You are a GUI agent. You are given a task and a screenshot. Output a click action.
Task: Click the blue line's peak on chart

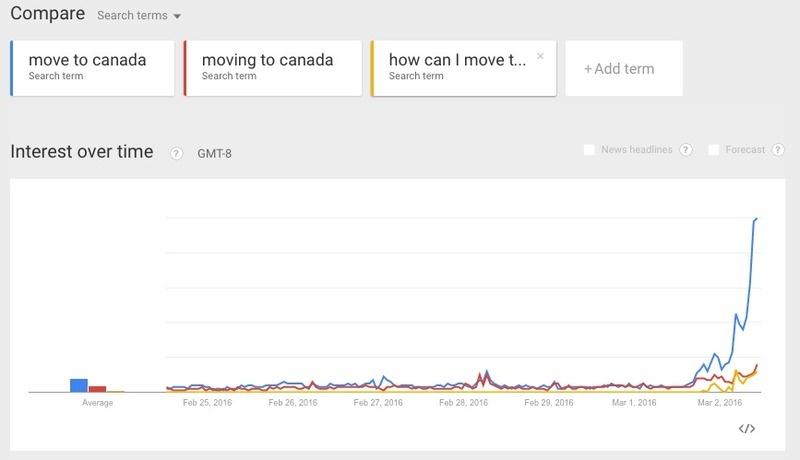pyautogui.click(x=757, y=218)
